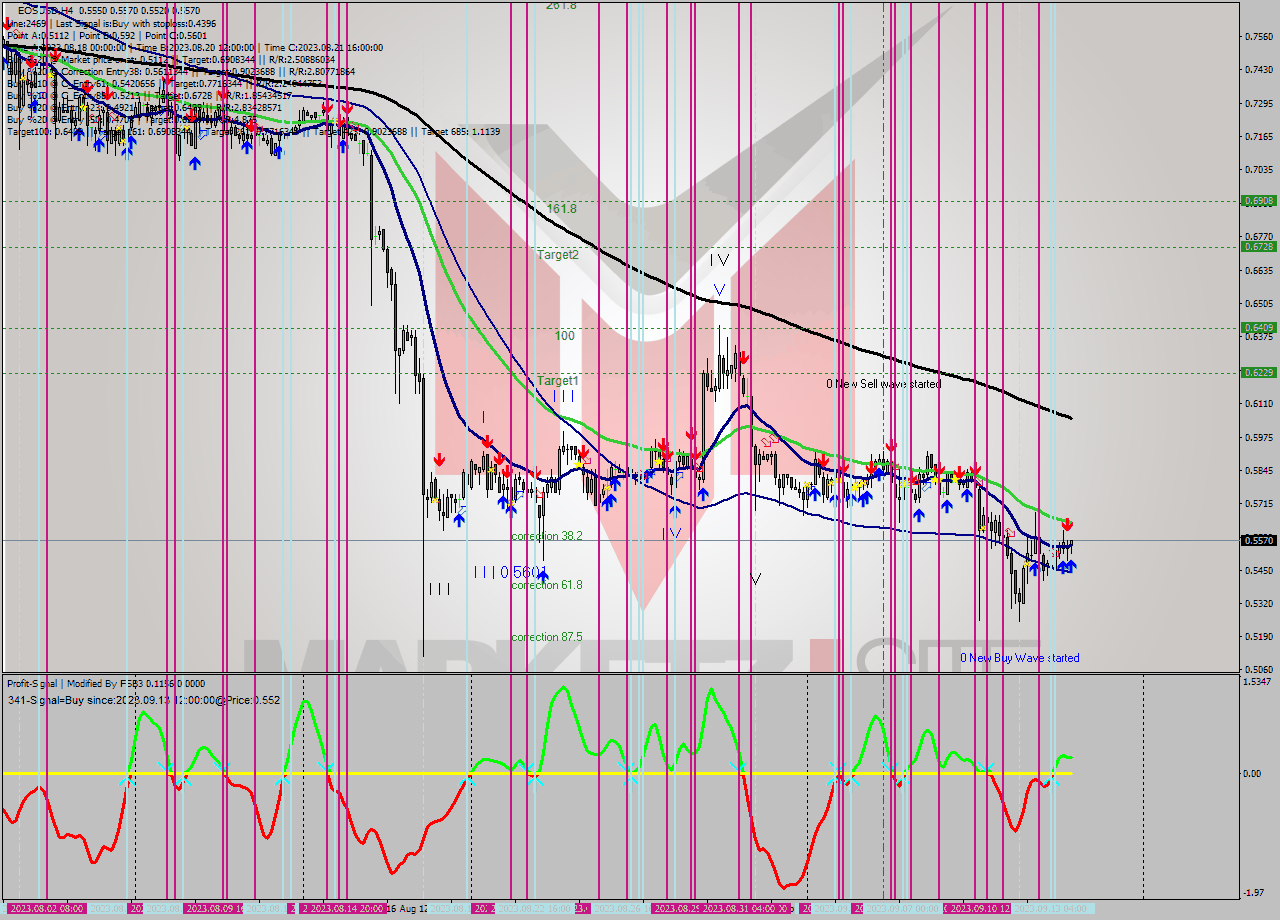Click the 0.5060 price axis label
The image size is (1280, 920).
(x=1258, y=669)
